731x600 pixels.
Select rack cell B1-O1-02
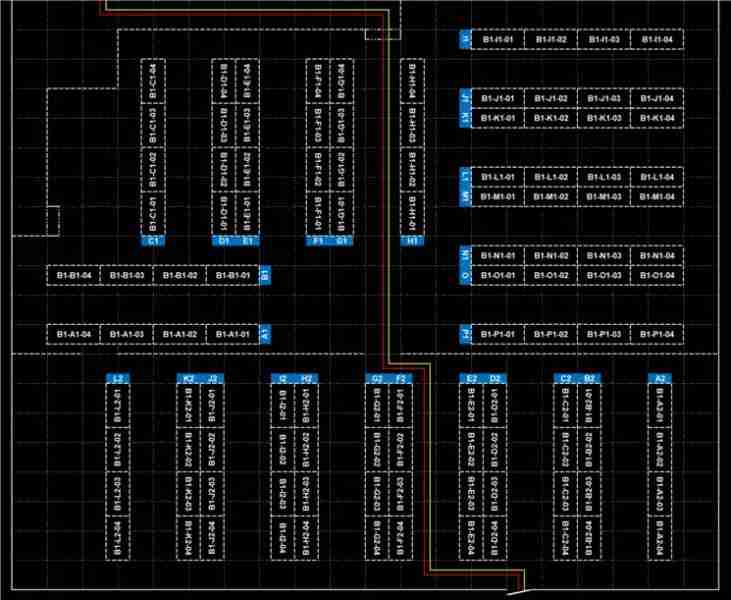click(x=551, y=275)
